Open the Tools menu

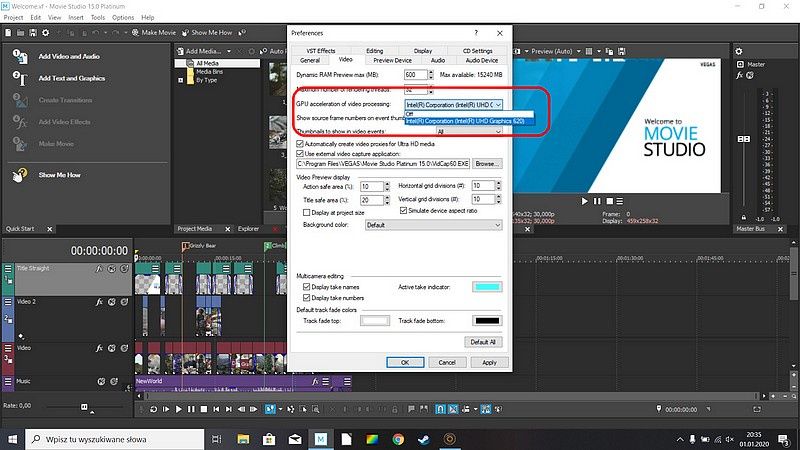pyautogui.click(x=98, y=17)
